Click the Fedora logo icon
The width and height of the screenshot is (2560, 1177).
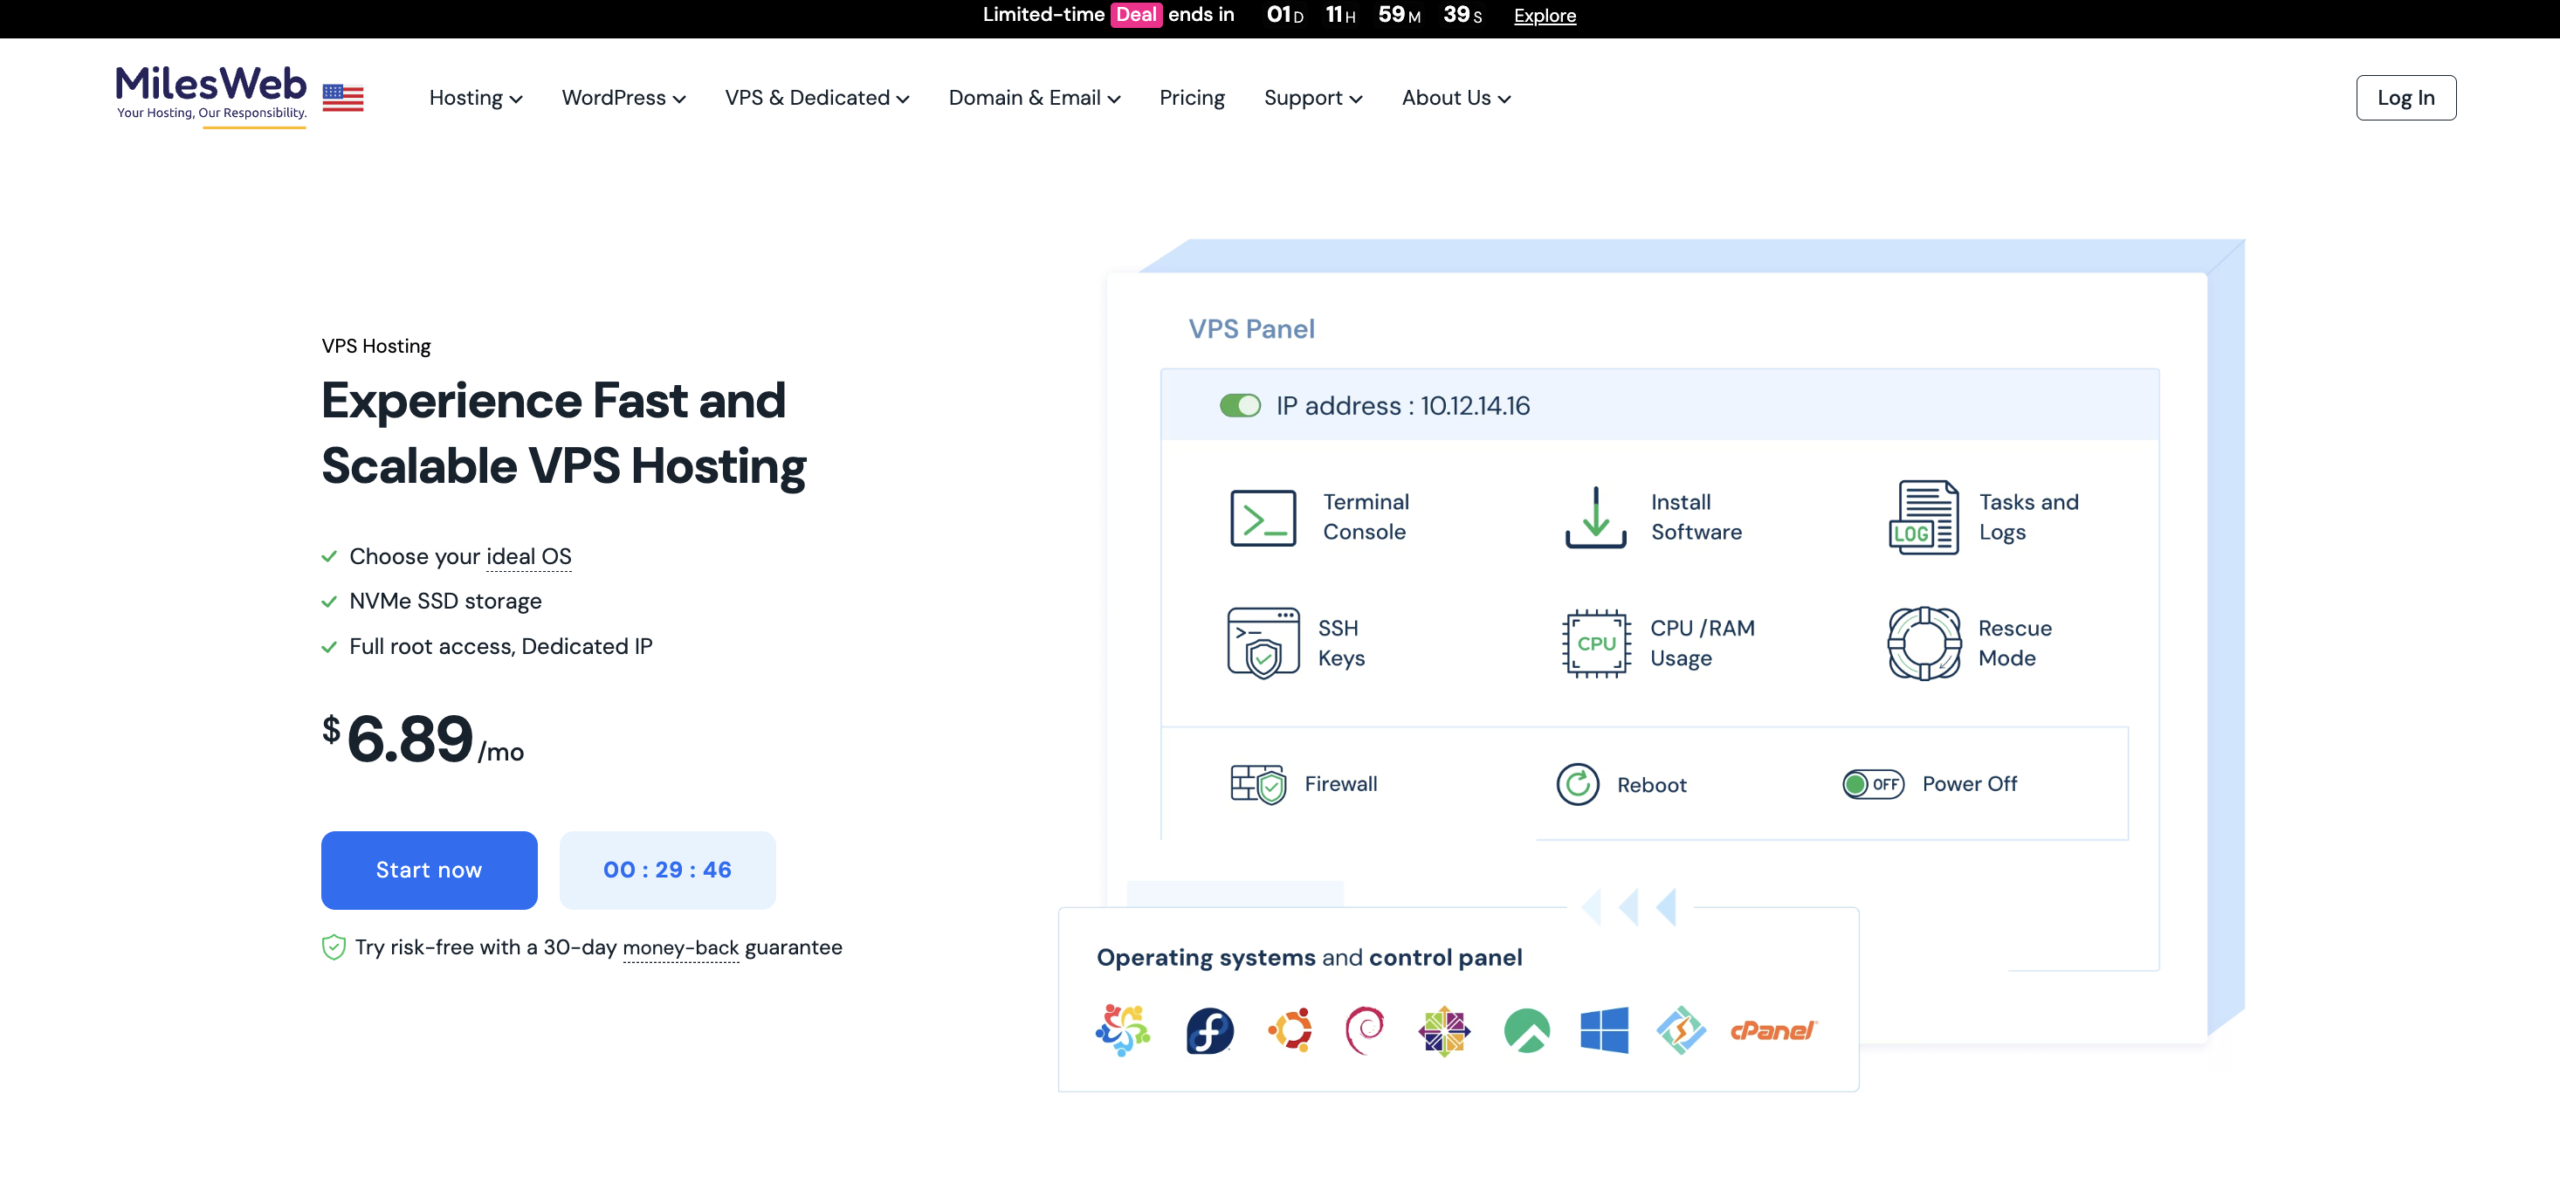click(x=1209, y=1030)
